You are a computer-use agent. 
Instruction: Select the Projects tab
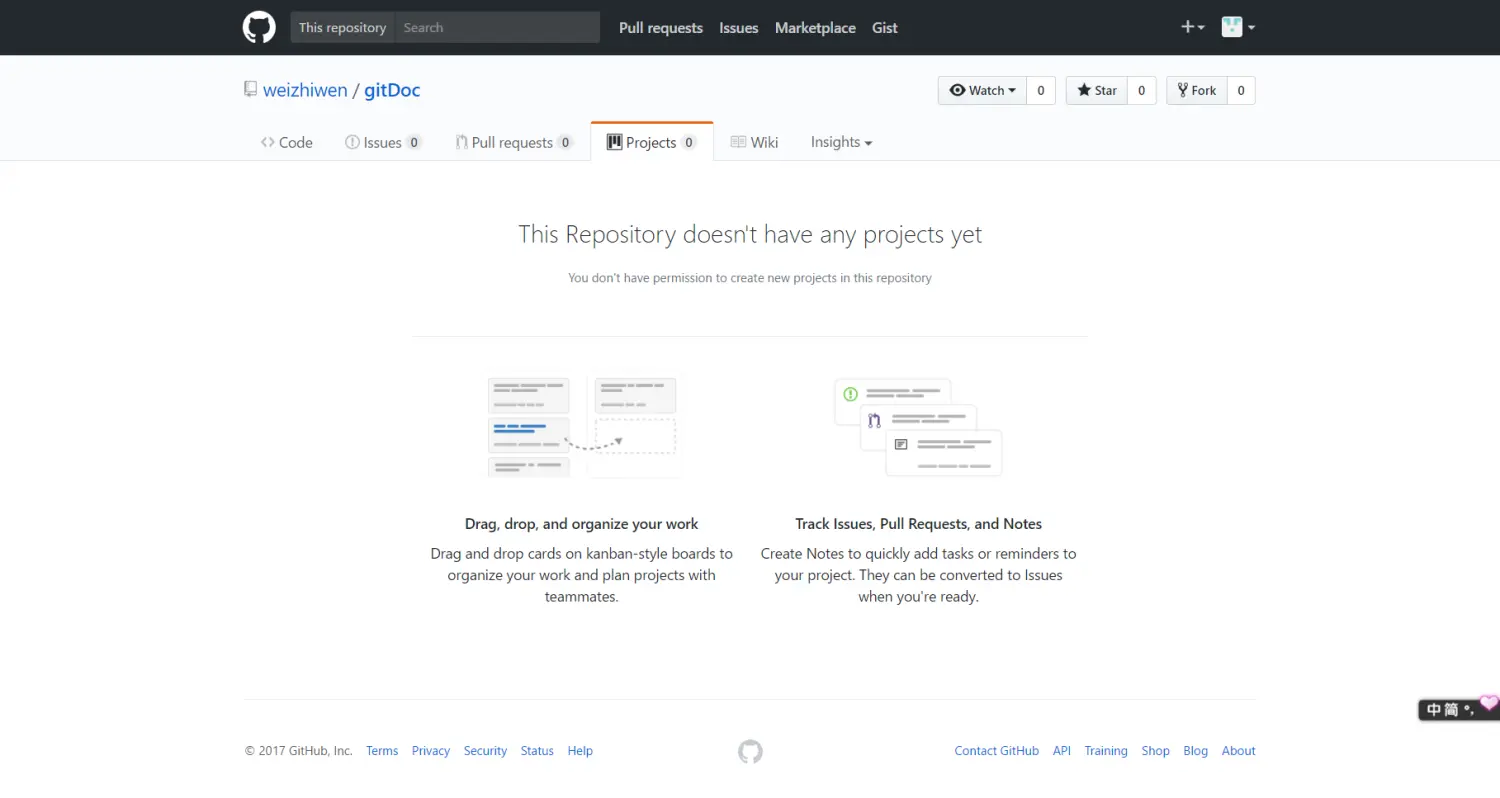coord(652,142)
